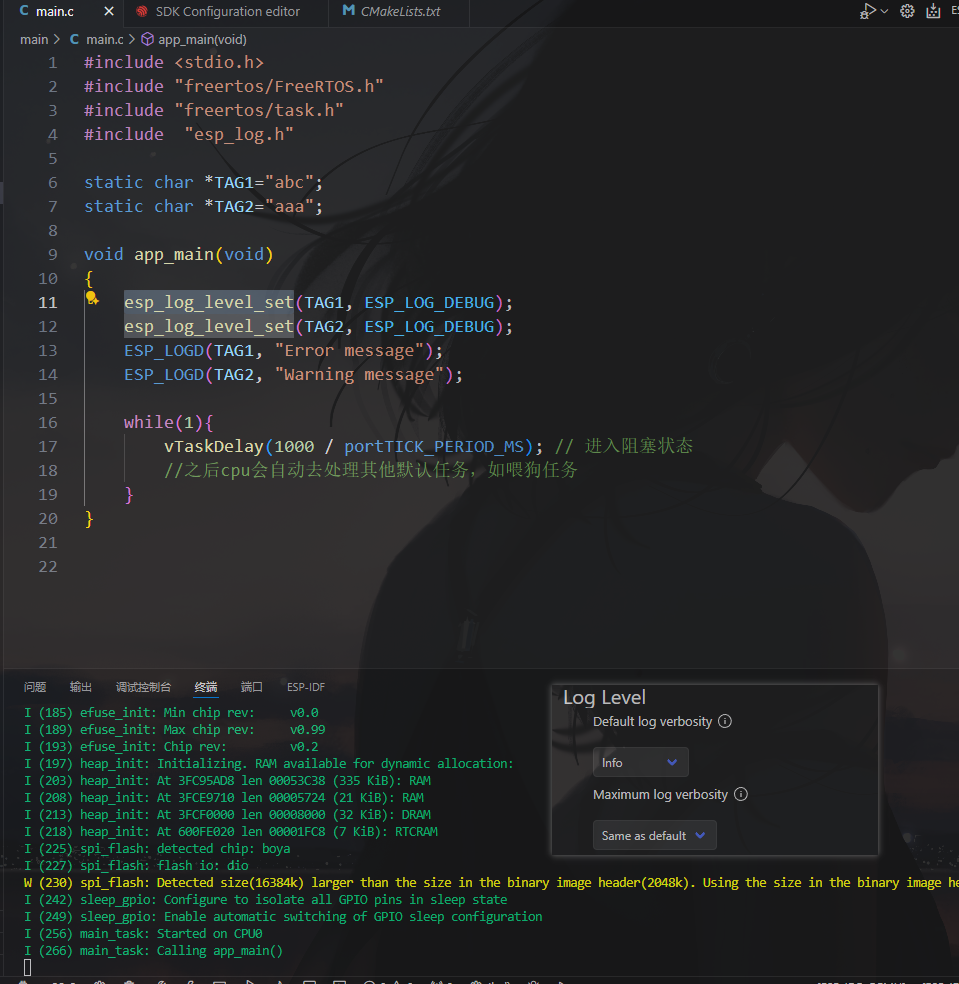Click terminal line 'efuse_init: Min chip rev'
Screen dimensions: 959x984
coord(171,713)
